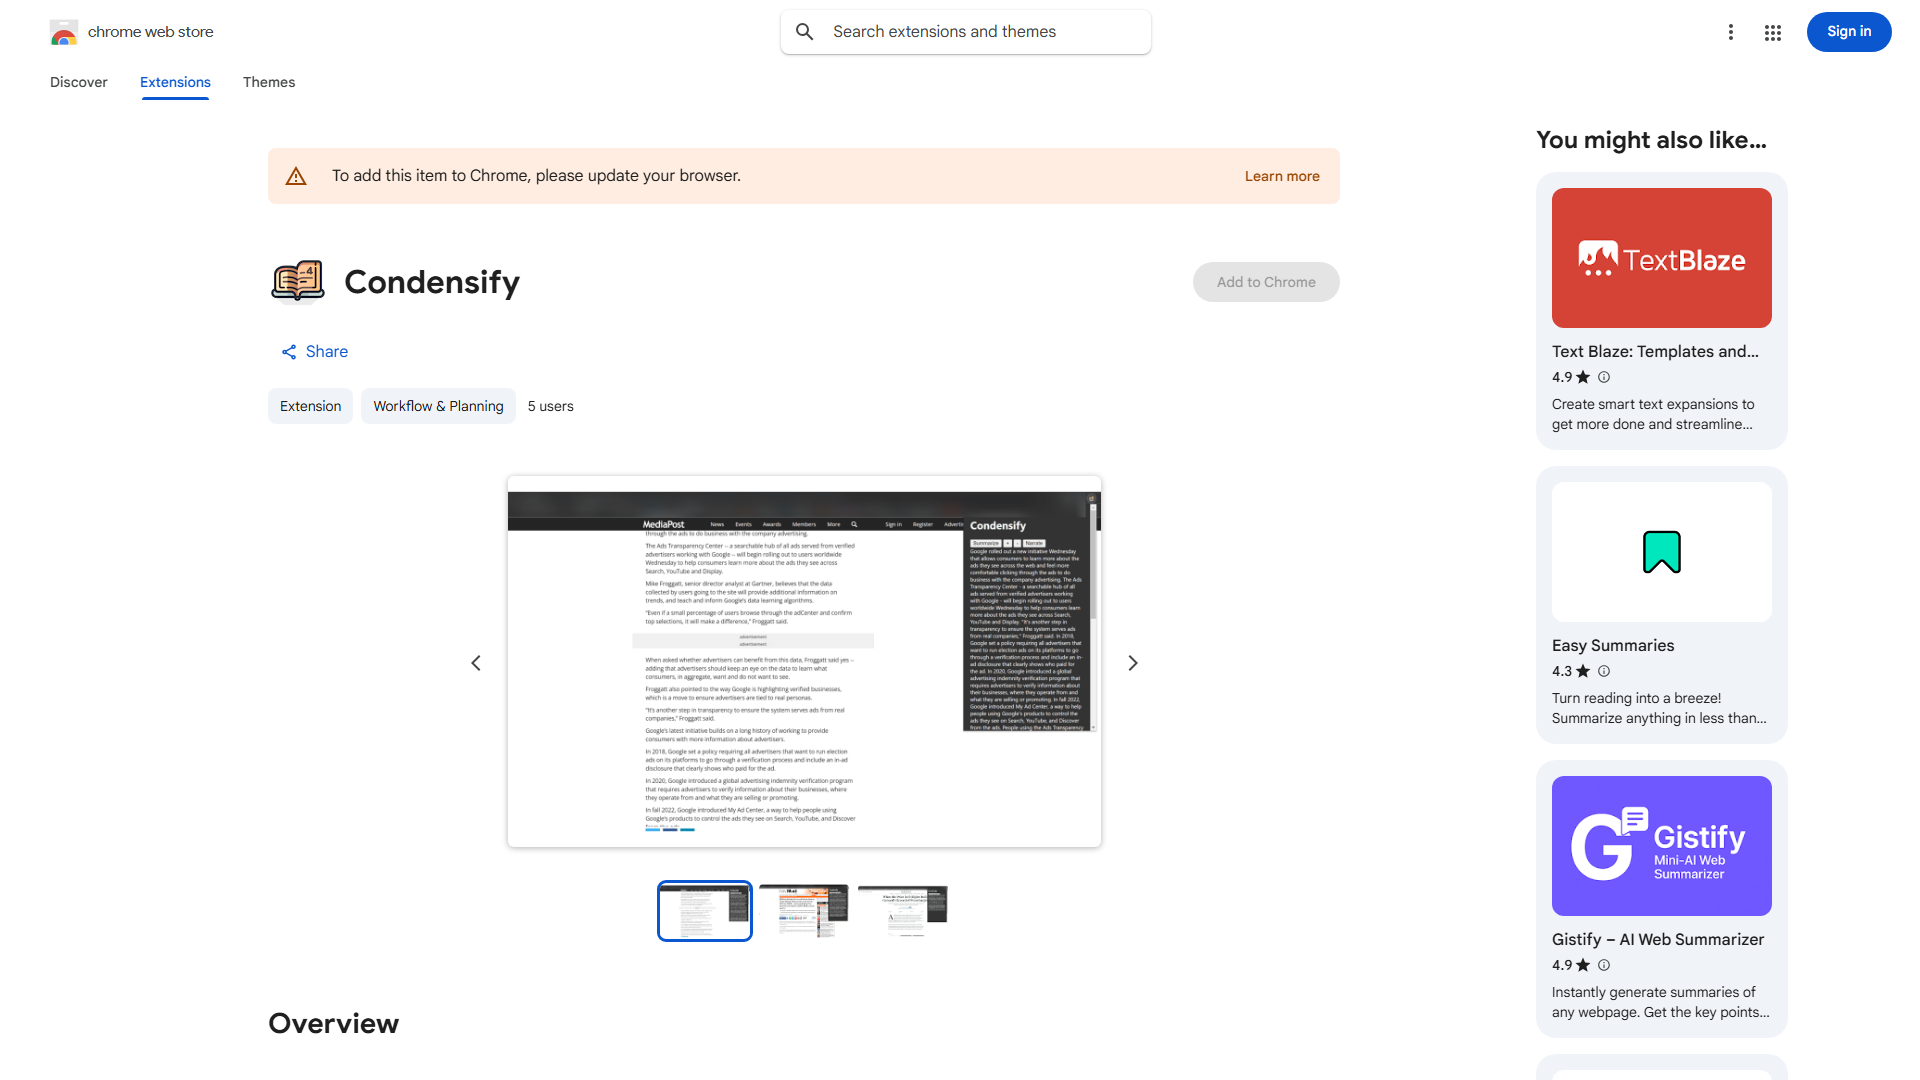
Task: Open the Discover section
Action: tap(78, 82)
